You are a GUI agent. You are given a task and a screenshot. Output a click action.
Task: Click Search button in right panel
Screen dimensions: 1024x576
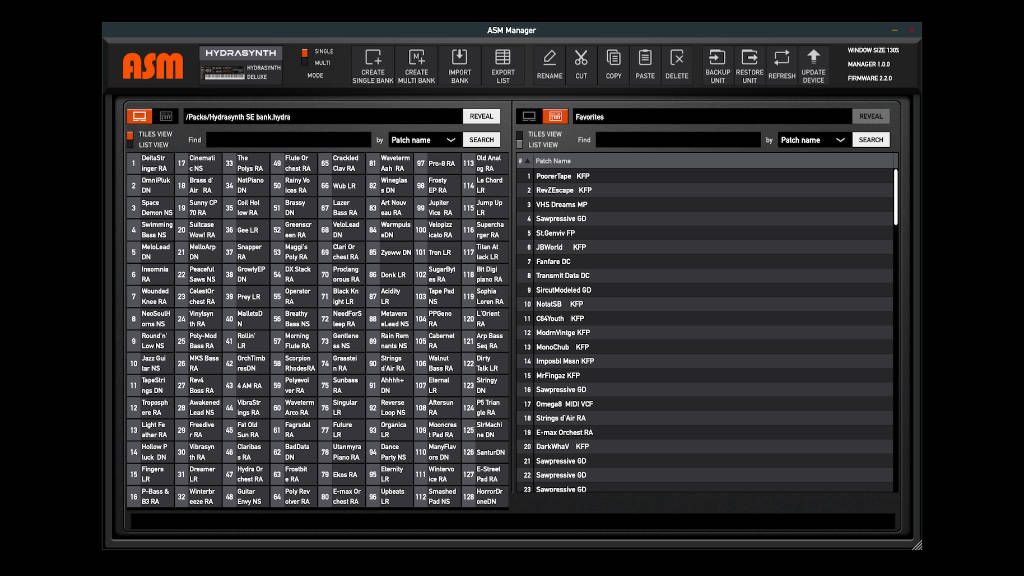coord(871,140)
